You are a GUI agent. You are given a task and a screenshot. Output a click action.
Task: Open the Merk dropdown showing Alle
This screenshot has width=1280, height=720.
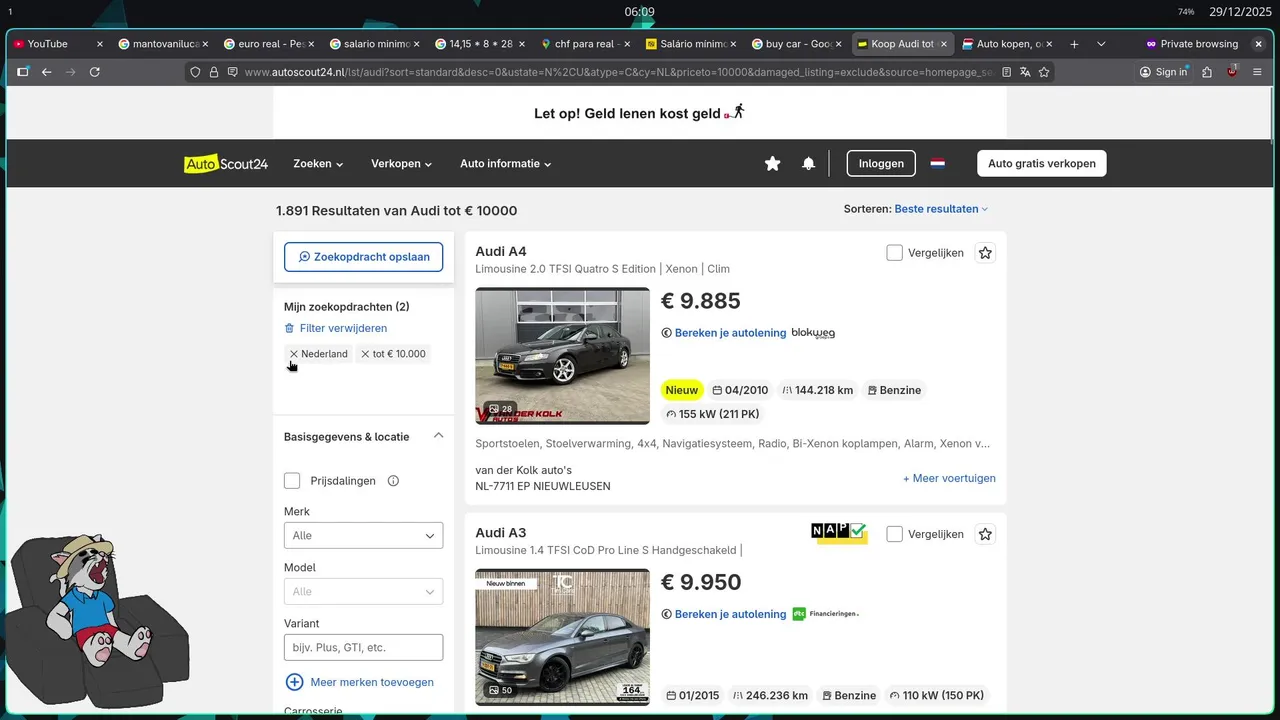click(x=363, y=536)
